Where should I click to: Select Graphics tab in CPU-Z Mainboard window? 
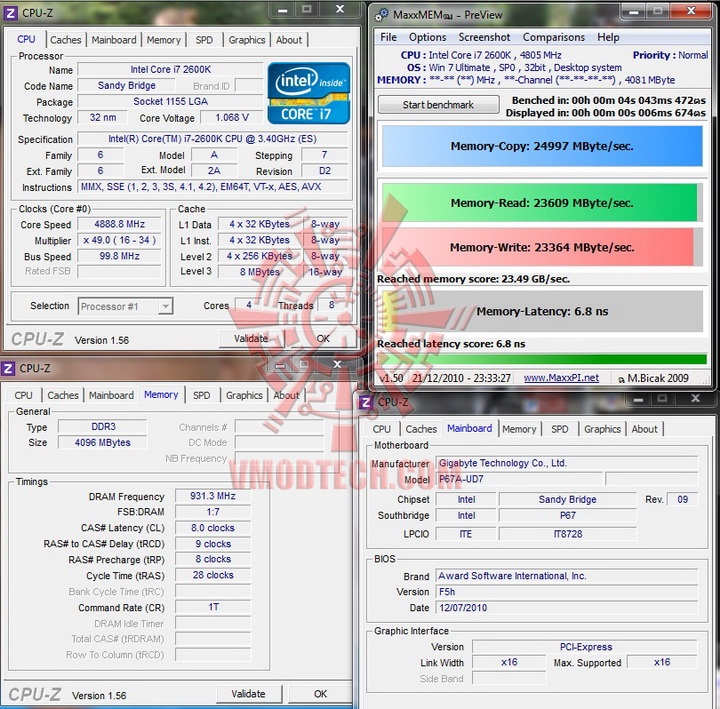pos(602,429)
